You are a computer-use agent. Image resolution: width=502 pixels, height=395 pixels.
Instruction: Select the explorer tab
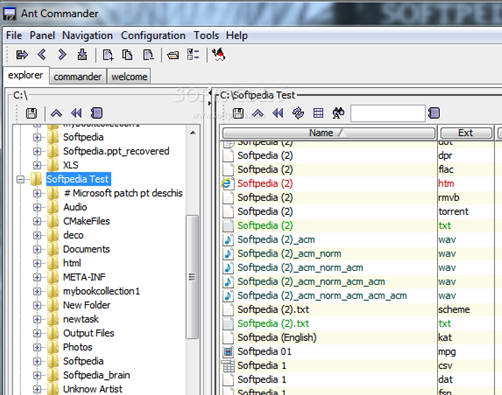click(x=26, y=75)
